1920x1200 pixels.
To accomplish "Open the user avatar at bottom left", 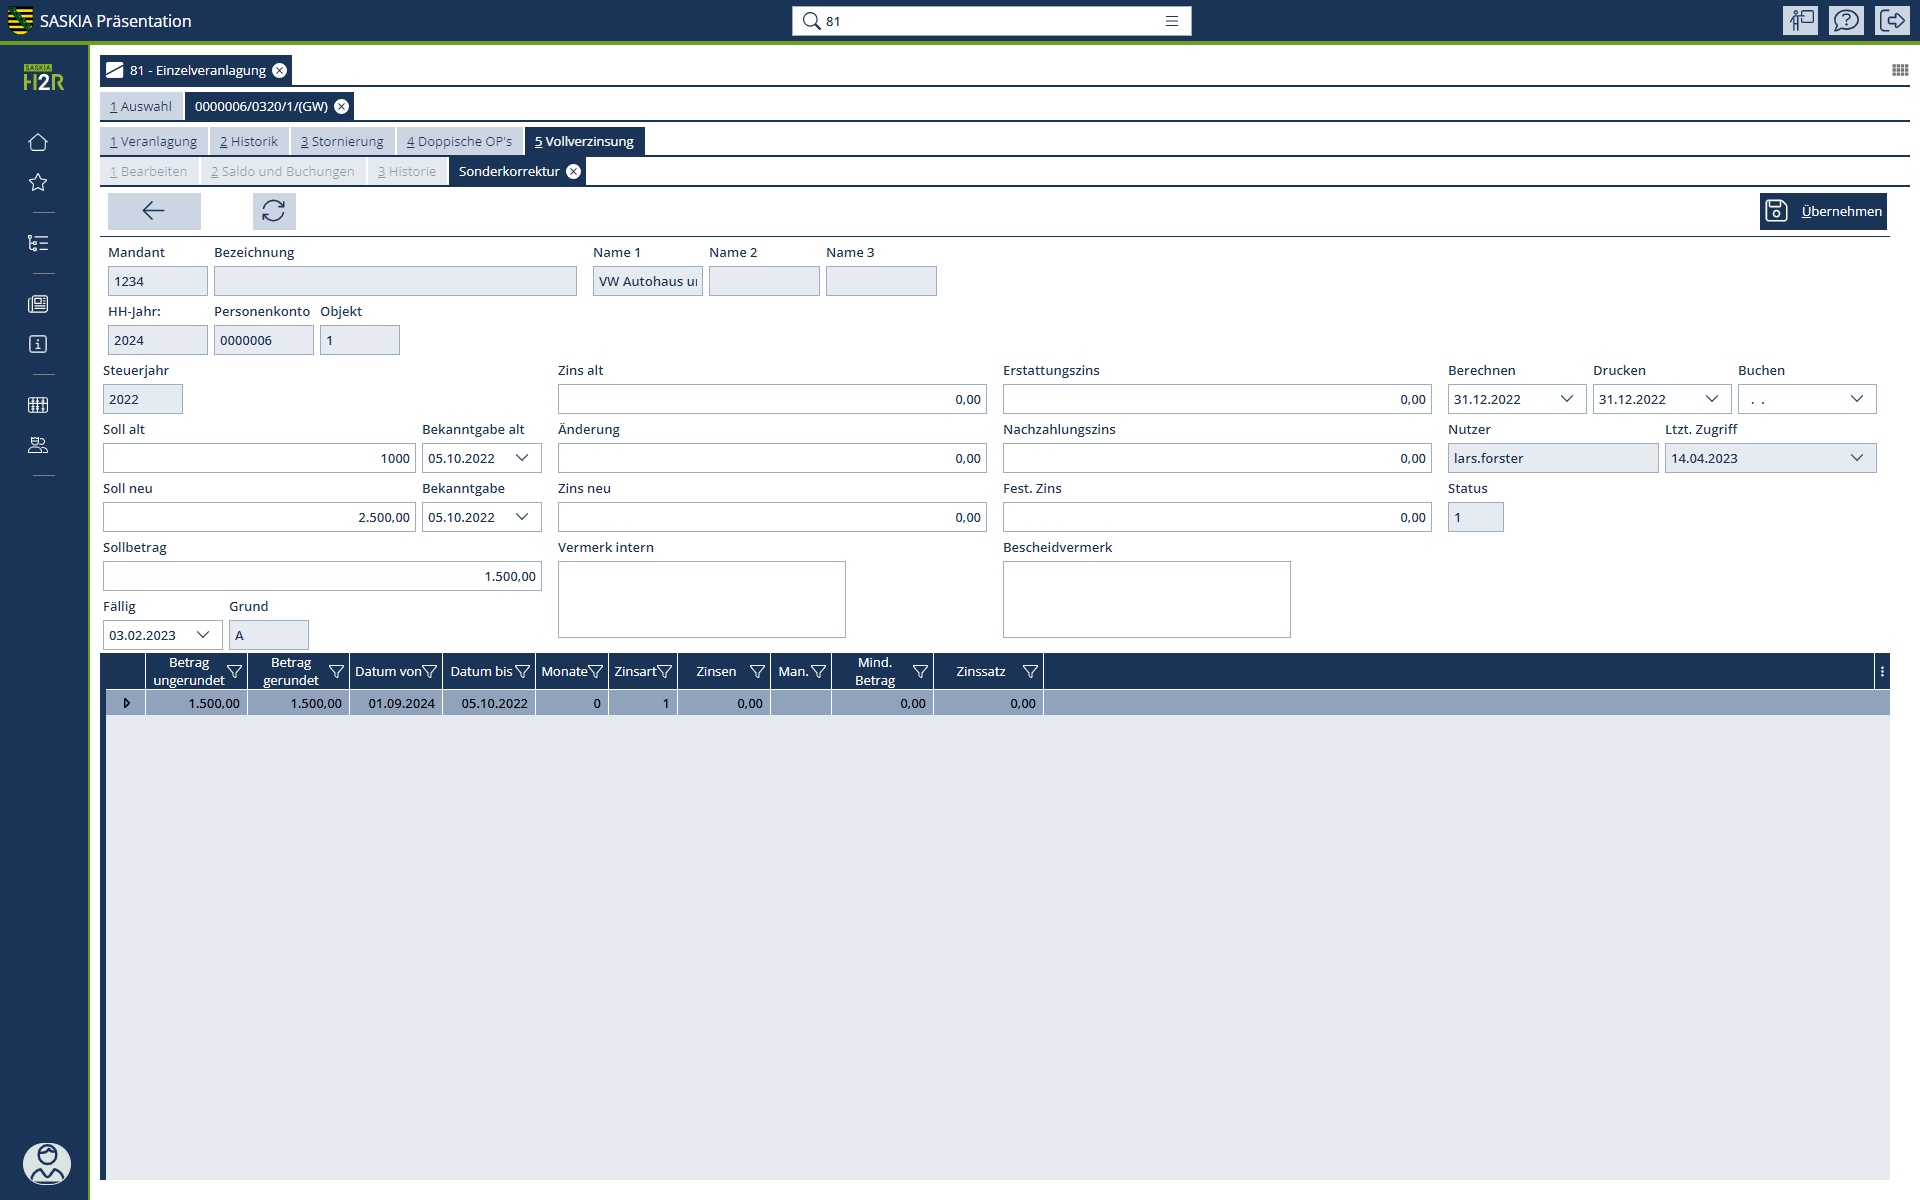I will 46,1163.
